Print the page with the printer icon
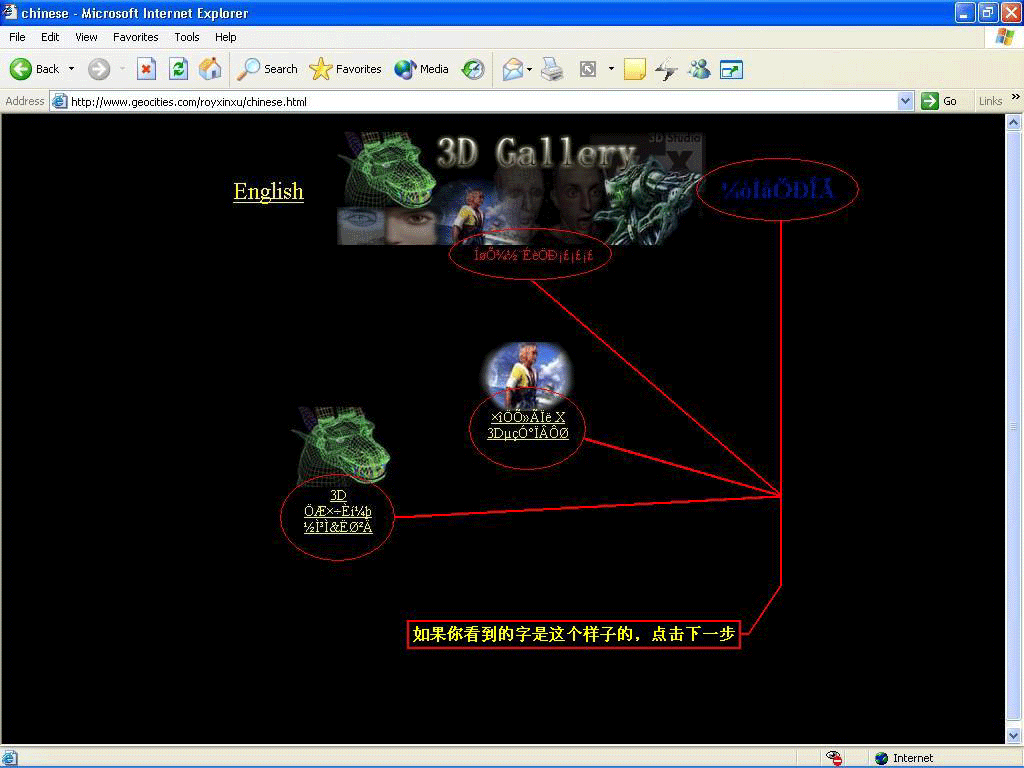Viewport: 1024px width, 768px height. point(552,69)
